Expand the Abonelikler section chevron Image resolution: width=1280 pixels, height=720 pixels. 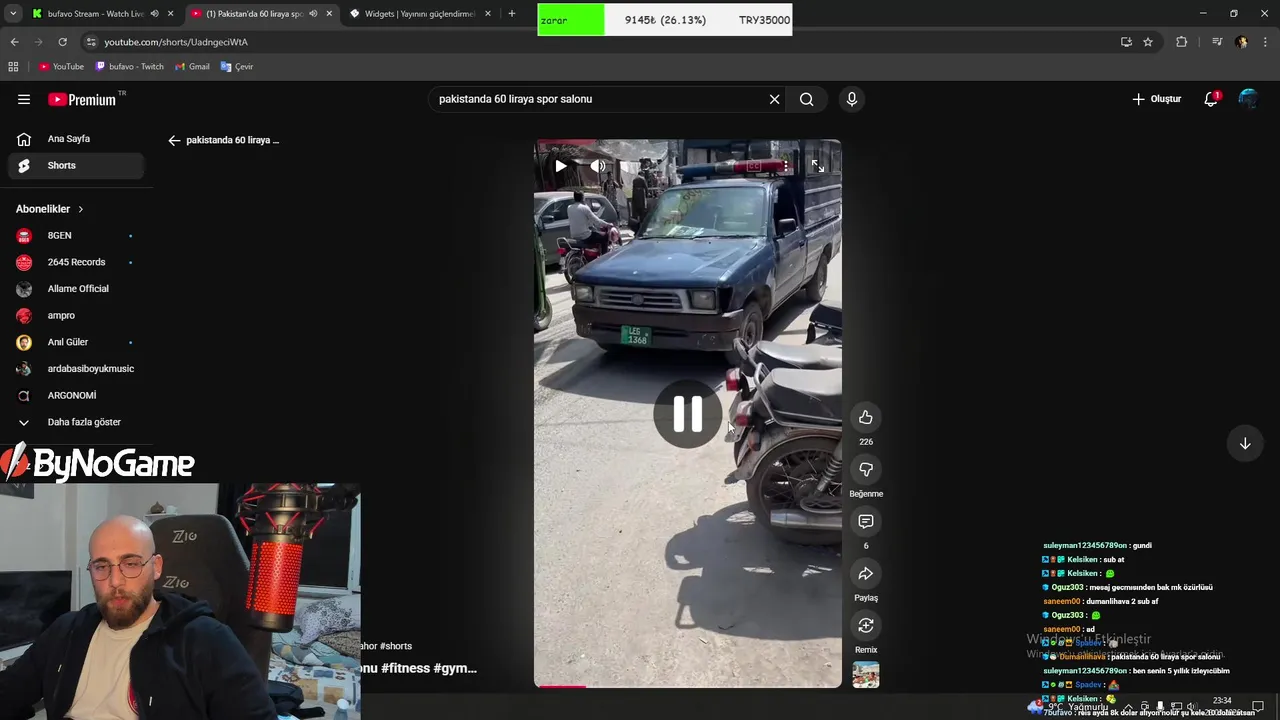[x=81, y=209]
